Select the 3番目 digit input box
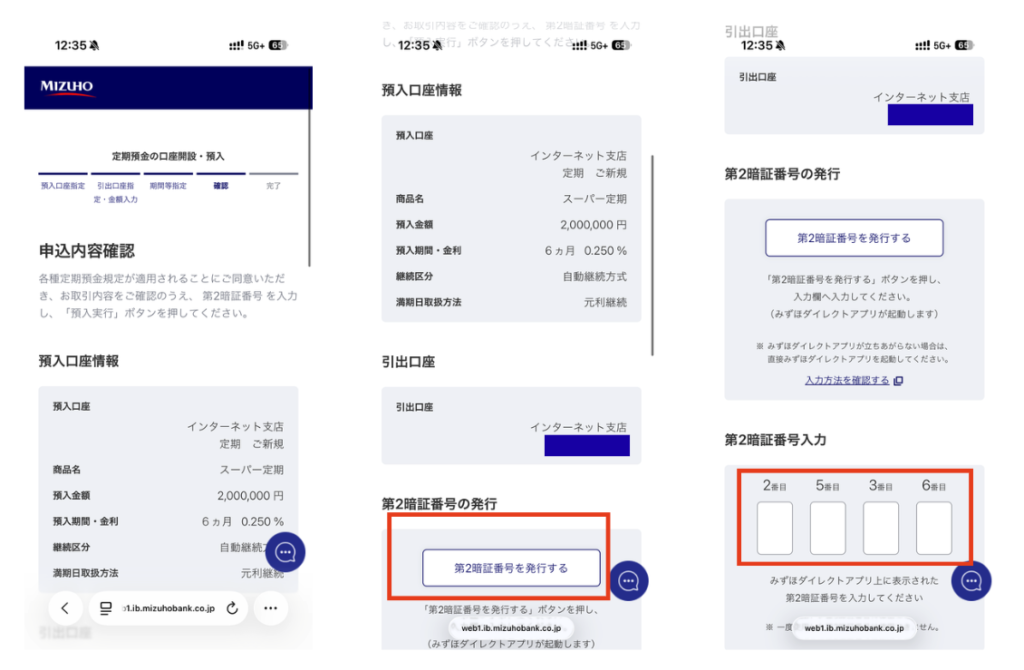The image size is (1024, 670). coord(880,528)
